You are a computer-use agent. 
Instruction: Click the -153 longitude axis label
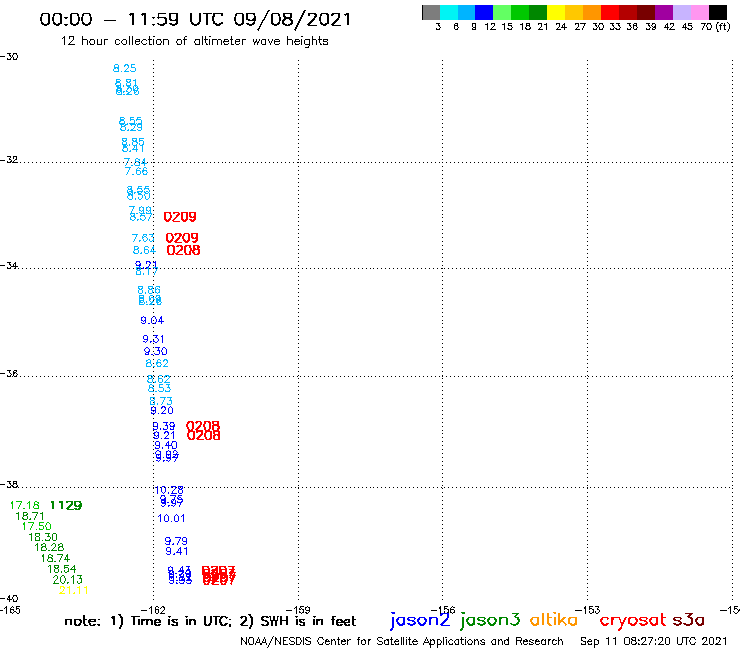click(x=588, y=610)
